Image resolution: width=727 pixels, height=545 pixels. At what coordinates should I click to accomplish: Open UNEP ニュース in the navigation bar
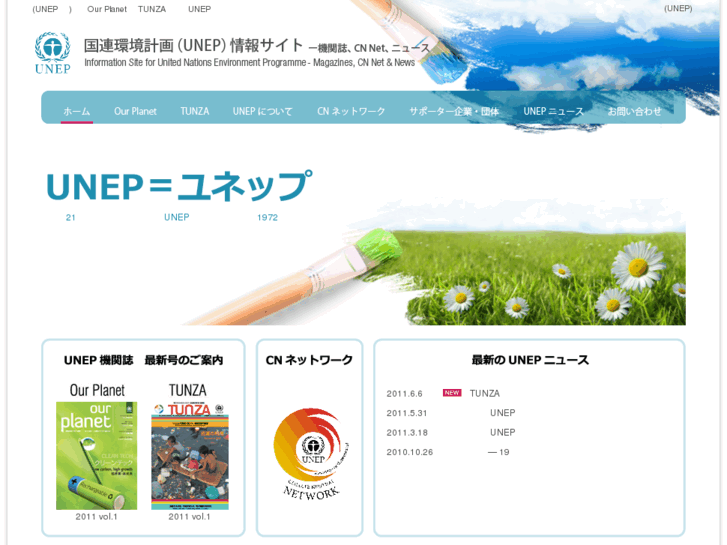[553, 111]
